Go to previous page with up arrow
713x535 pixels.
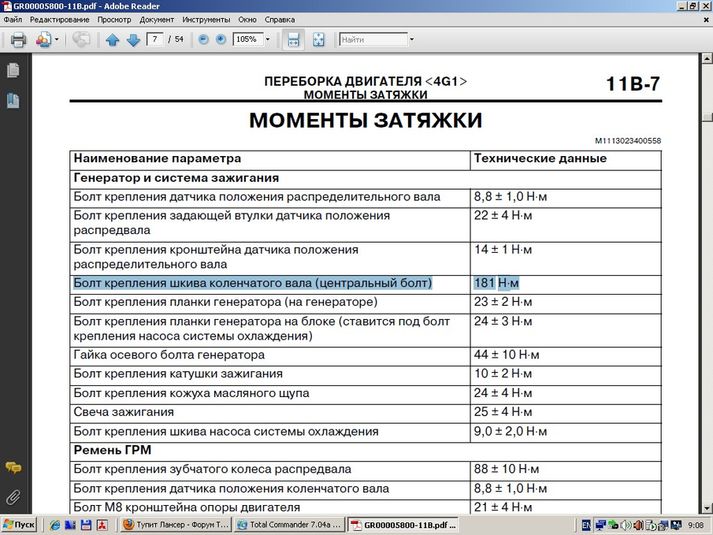(112, 40)
